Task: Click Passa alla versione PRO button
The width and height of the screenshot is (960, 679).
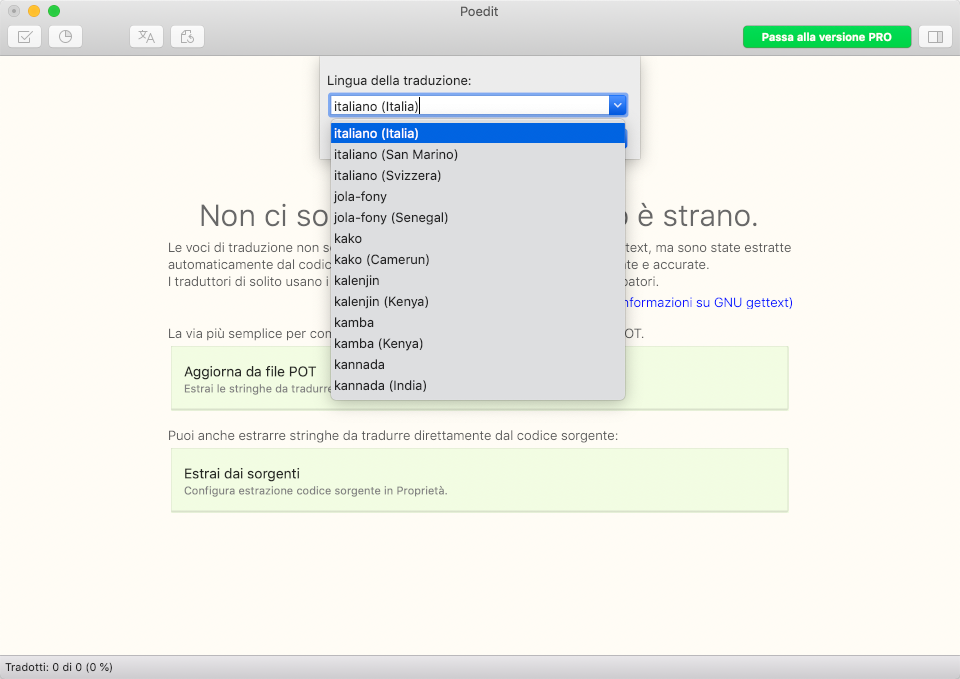Action: click(827, 37)
